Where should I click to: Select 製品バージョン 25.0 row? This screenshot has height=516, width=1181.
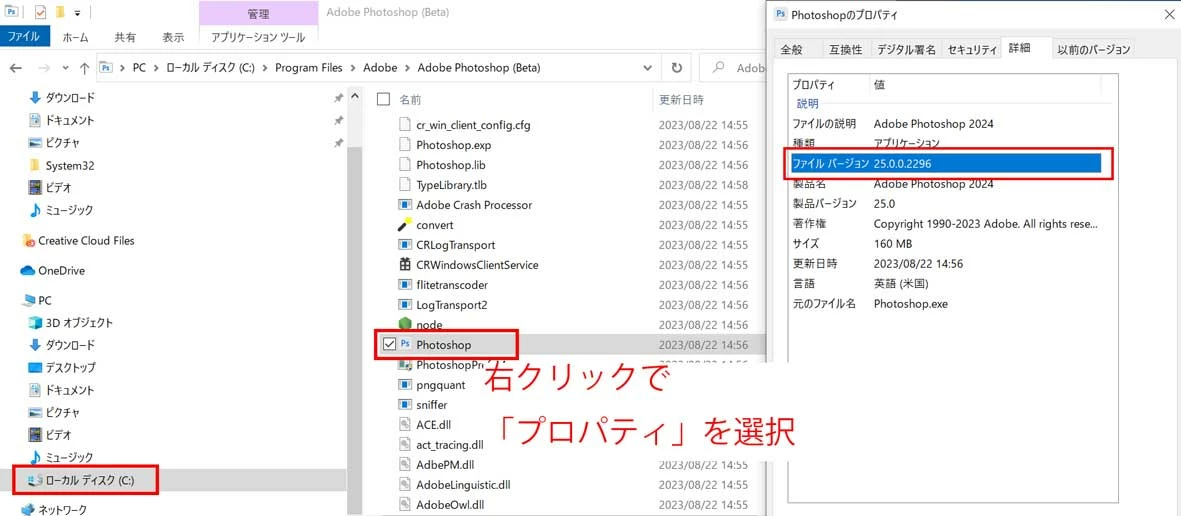[x=945, y=203]
